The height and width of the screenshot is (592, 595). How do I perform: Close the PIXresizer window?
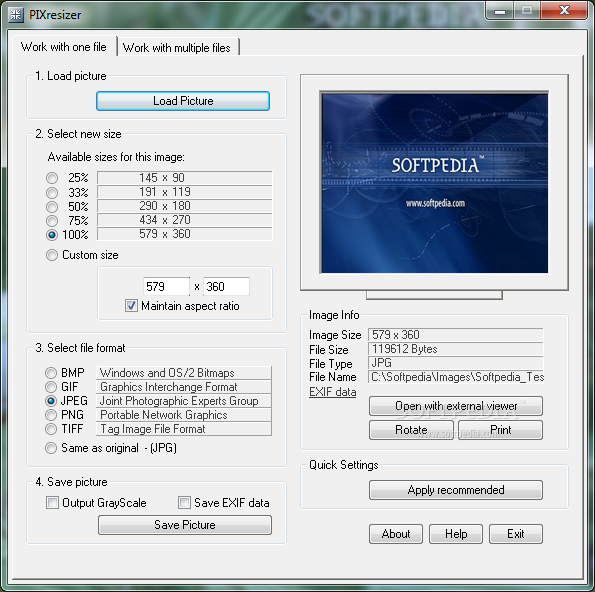(x=564, y=11)
